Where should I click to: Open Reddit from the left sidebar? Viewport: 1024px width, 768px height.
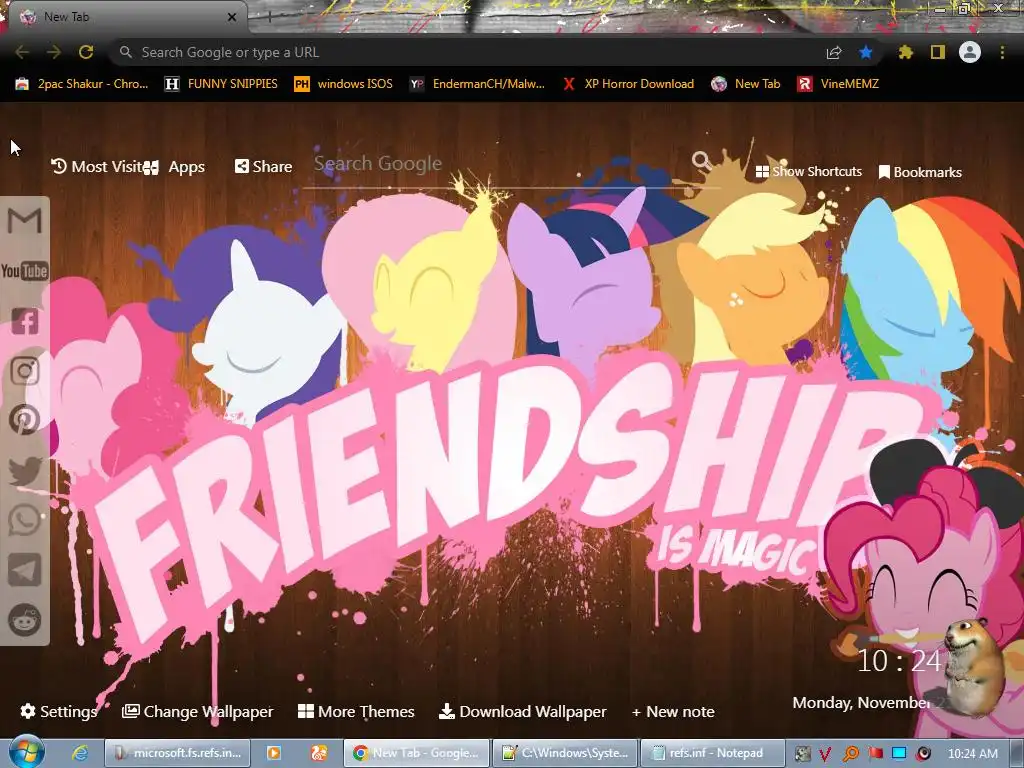coord(25,619)
